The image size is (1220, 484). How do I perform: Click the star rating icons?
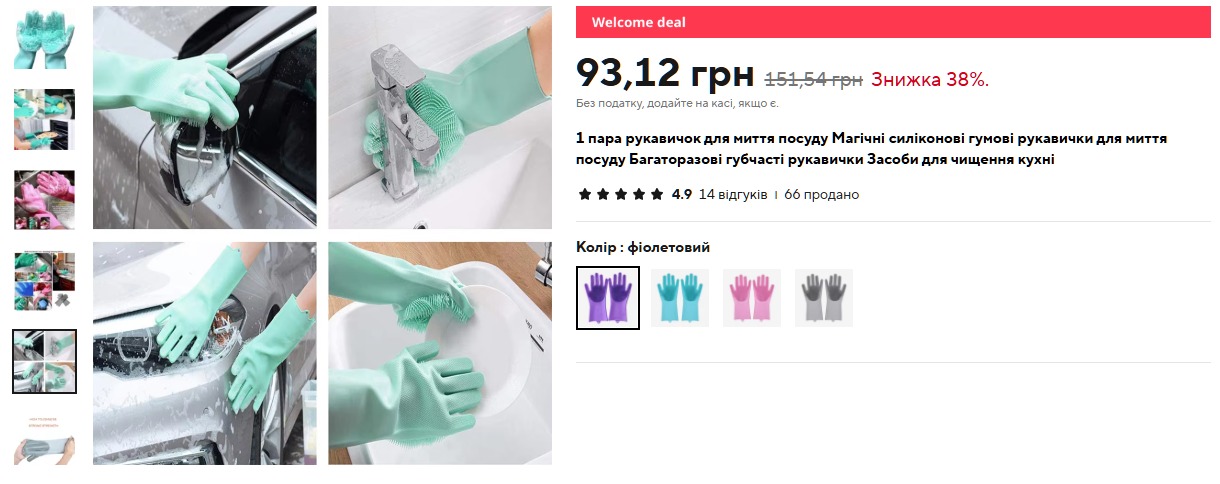620,194
